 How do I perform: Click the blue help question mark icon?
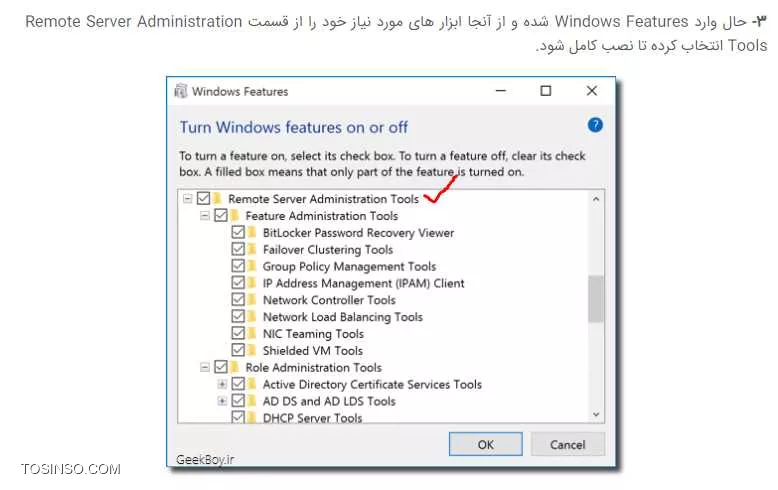[x=595, y=125]
